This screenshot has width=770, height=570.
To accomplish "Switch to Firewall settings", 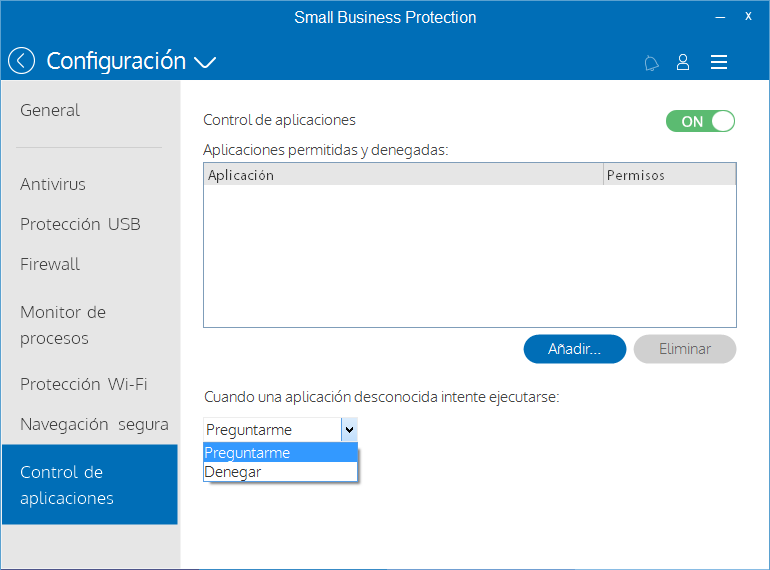I will [x=50, y=264].
